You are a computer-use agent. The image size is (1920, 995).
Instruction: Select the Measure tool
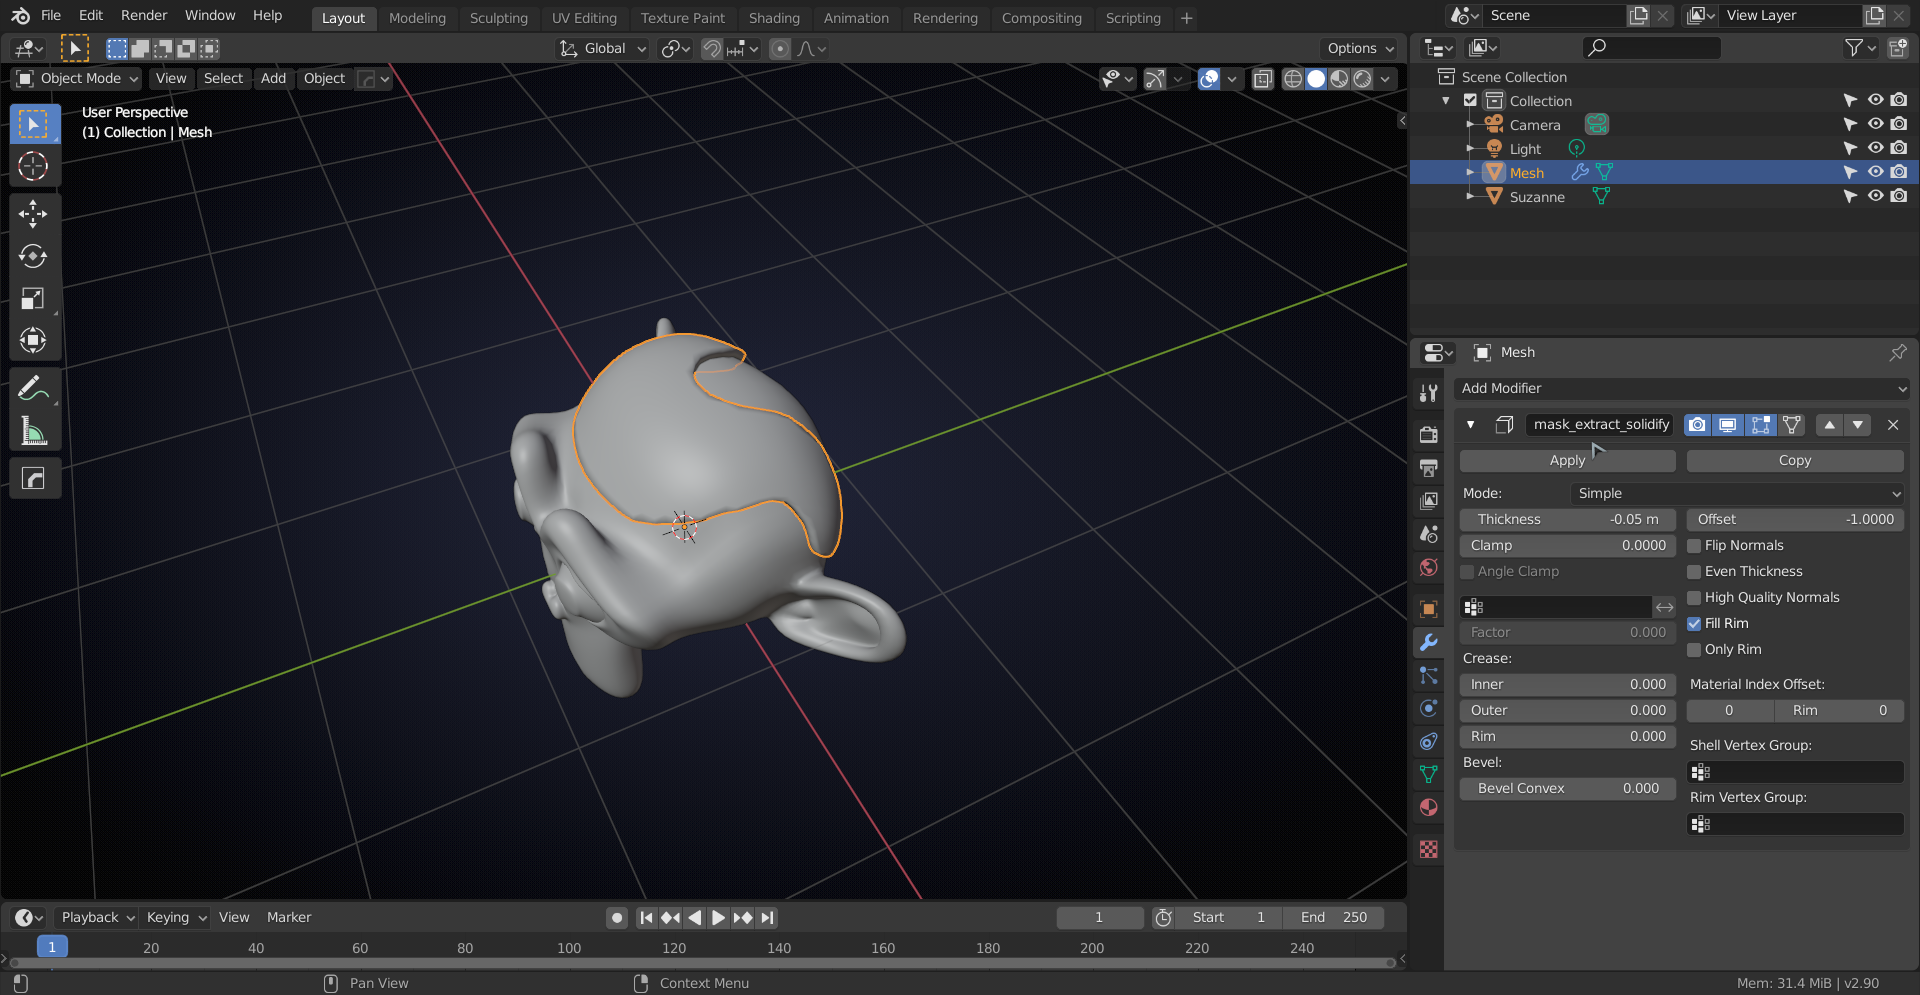point(33,431)
